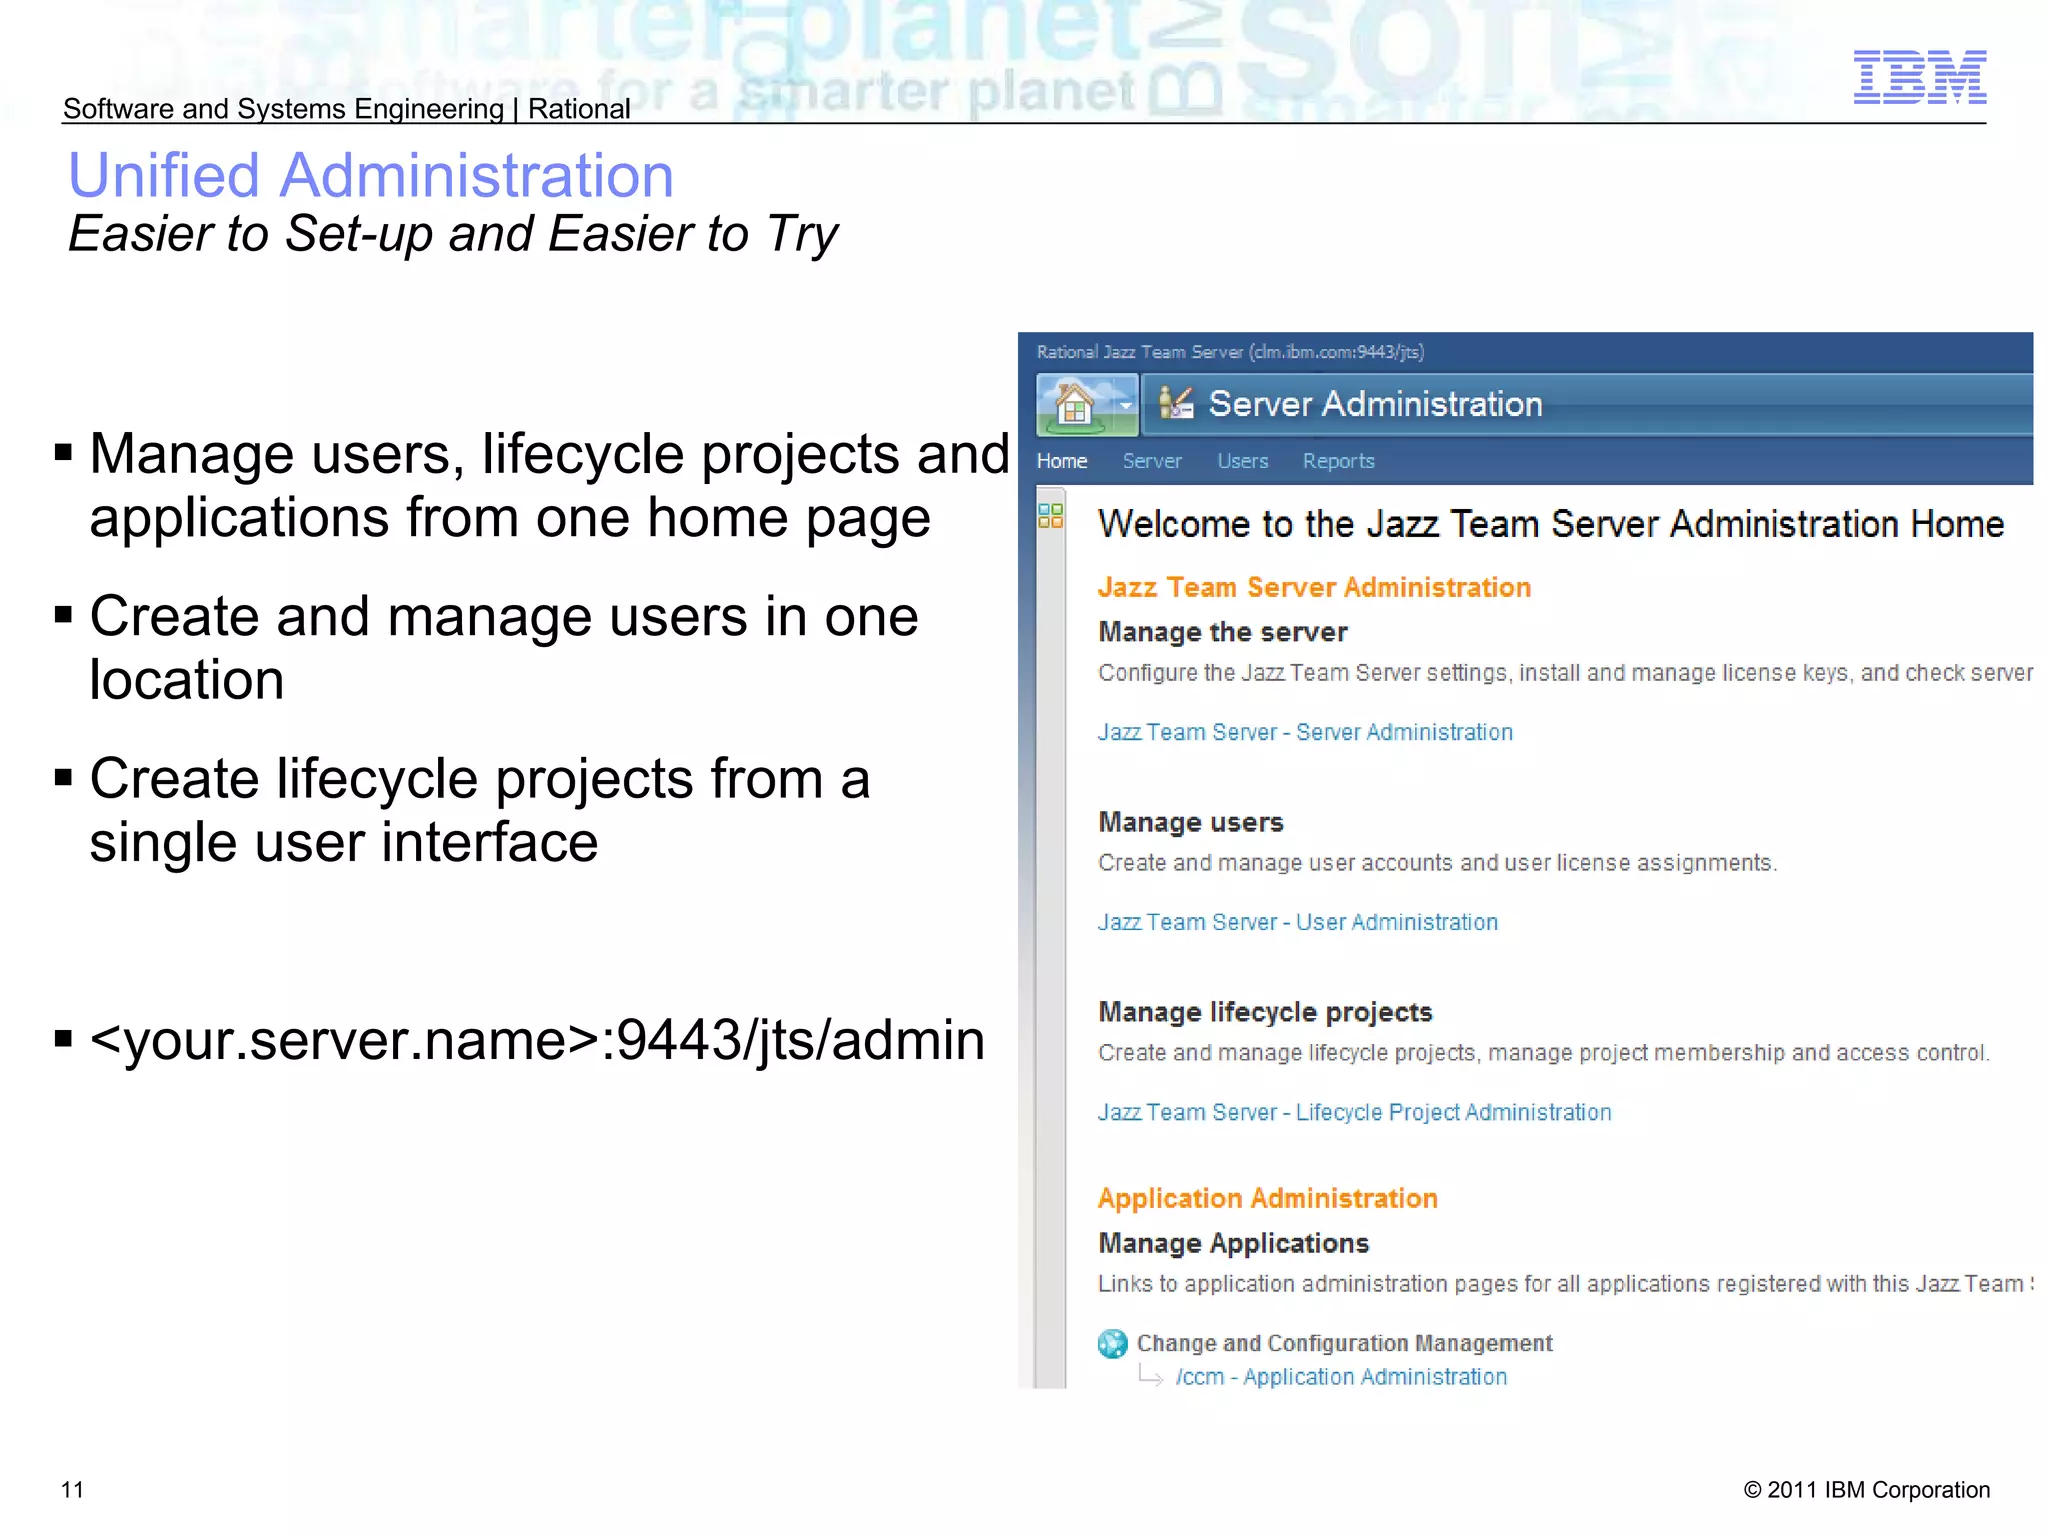Click the slide number 11
The image size is (2048, 1536).
(x=73, y=1490)
